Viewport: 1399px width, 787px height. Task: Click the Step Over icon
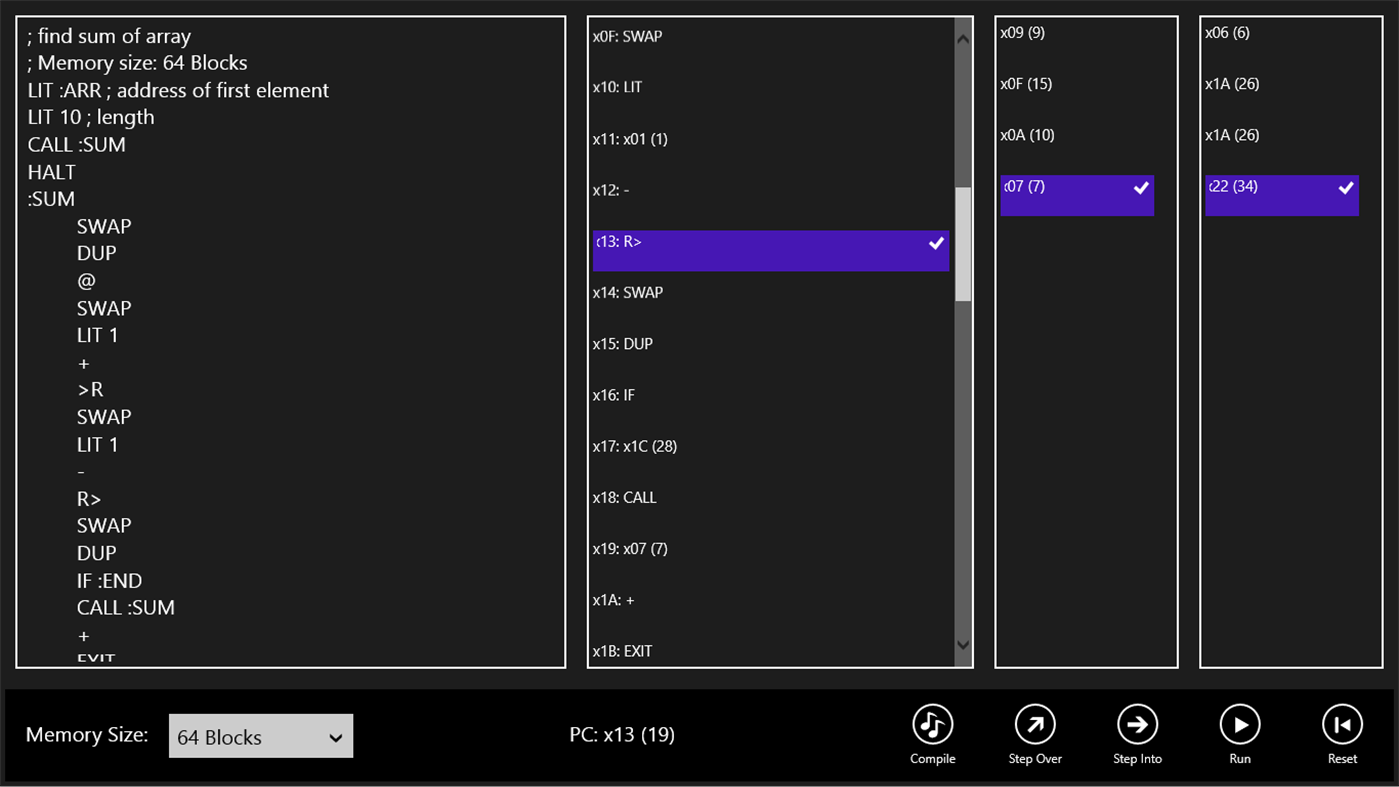[x=1035, y=724]
